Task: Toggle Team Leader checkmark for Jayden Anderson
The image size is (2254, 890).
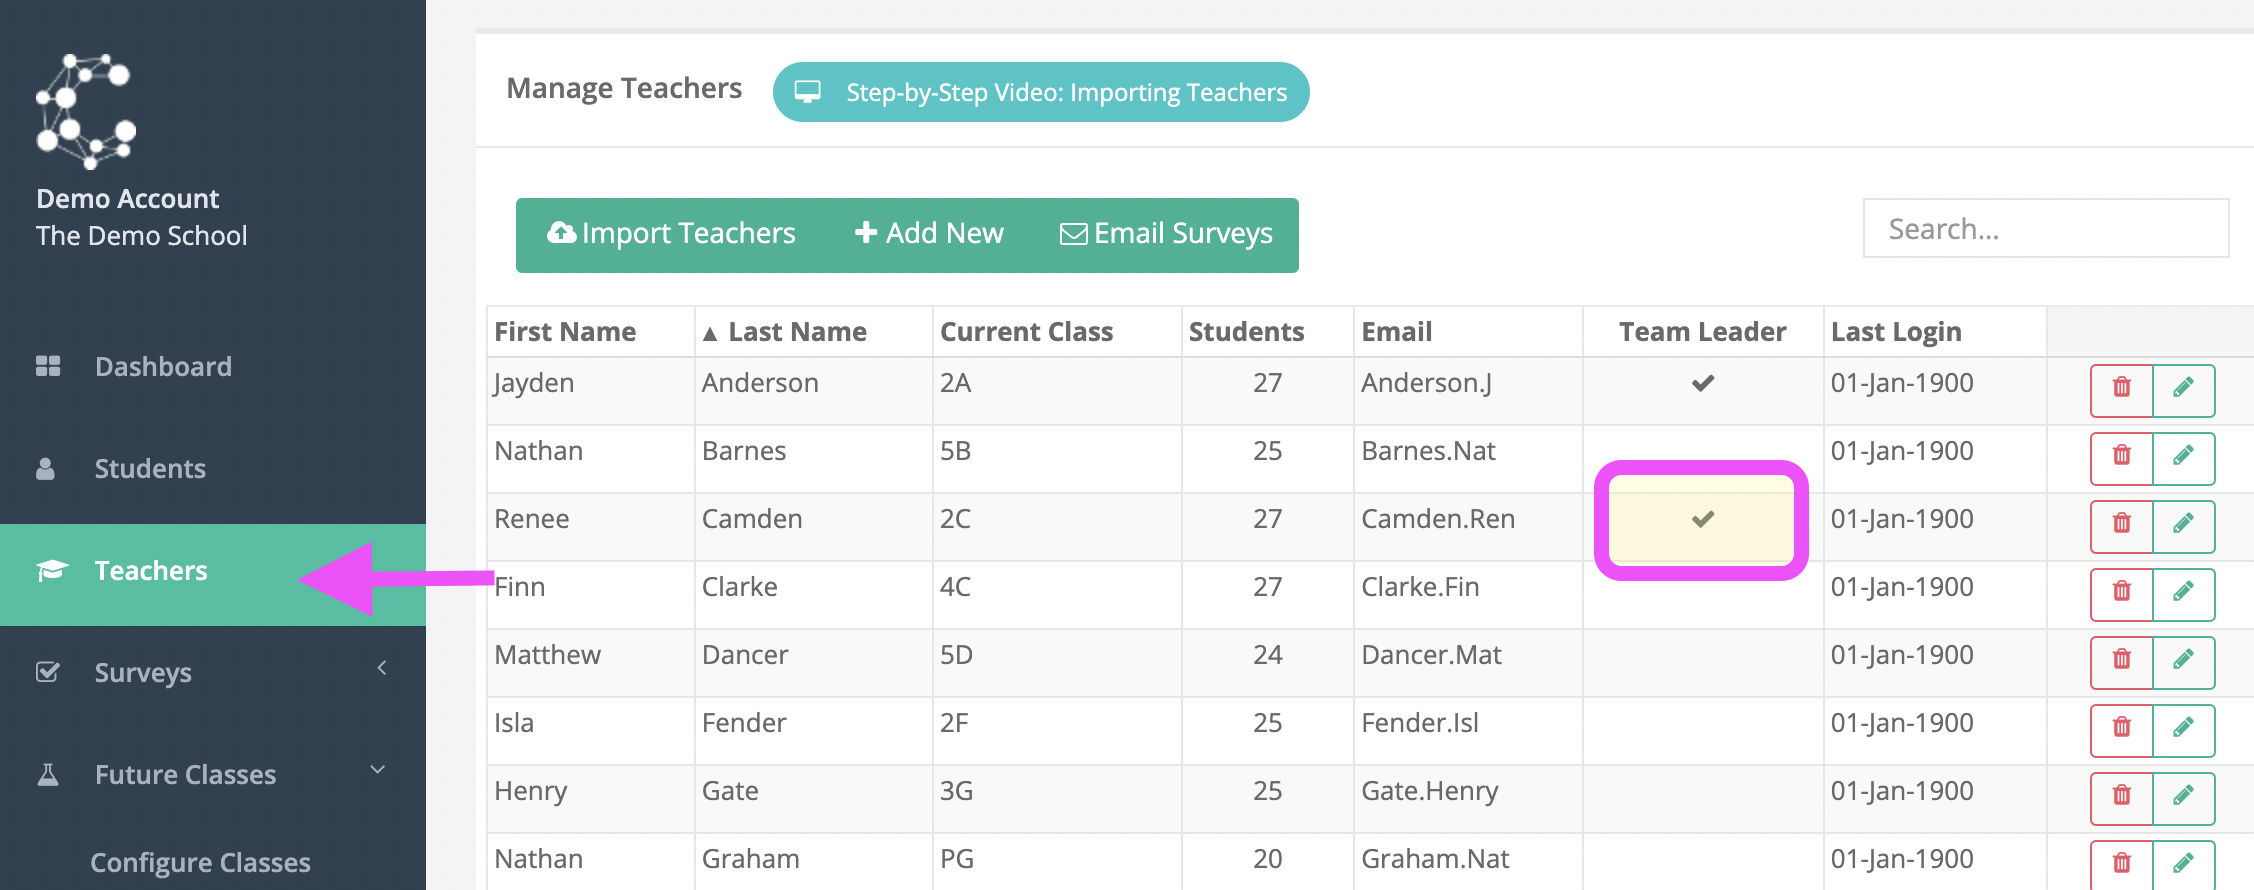Action: tap(1702, 383)
